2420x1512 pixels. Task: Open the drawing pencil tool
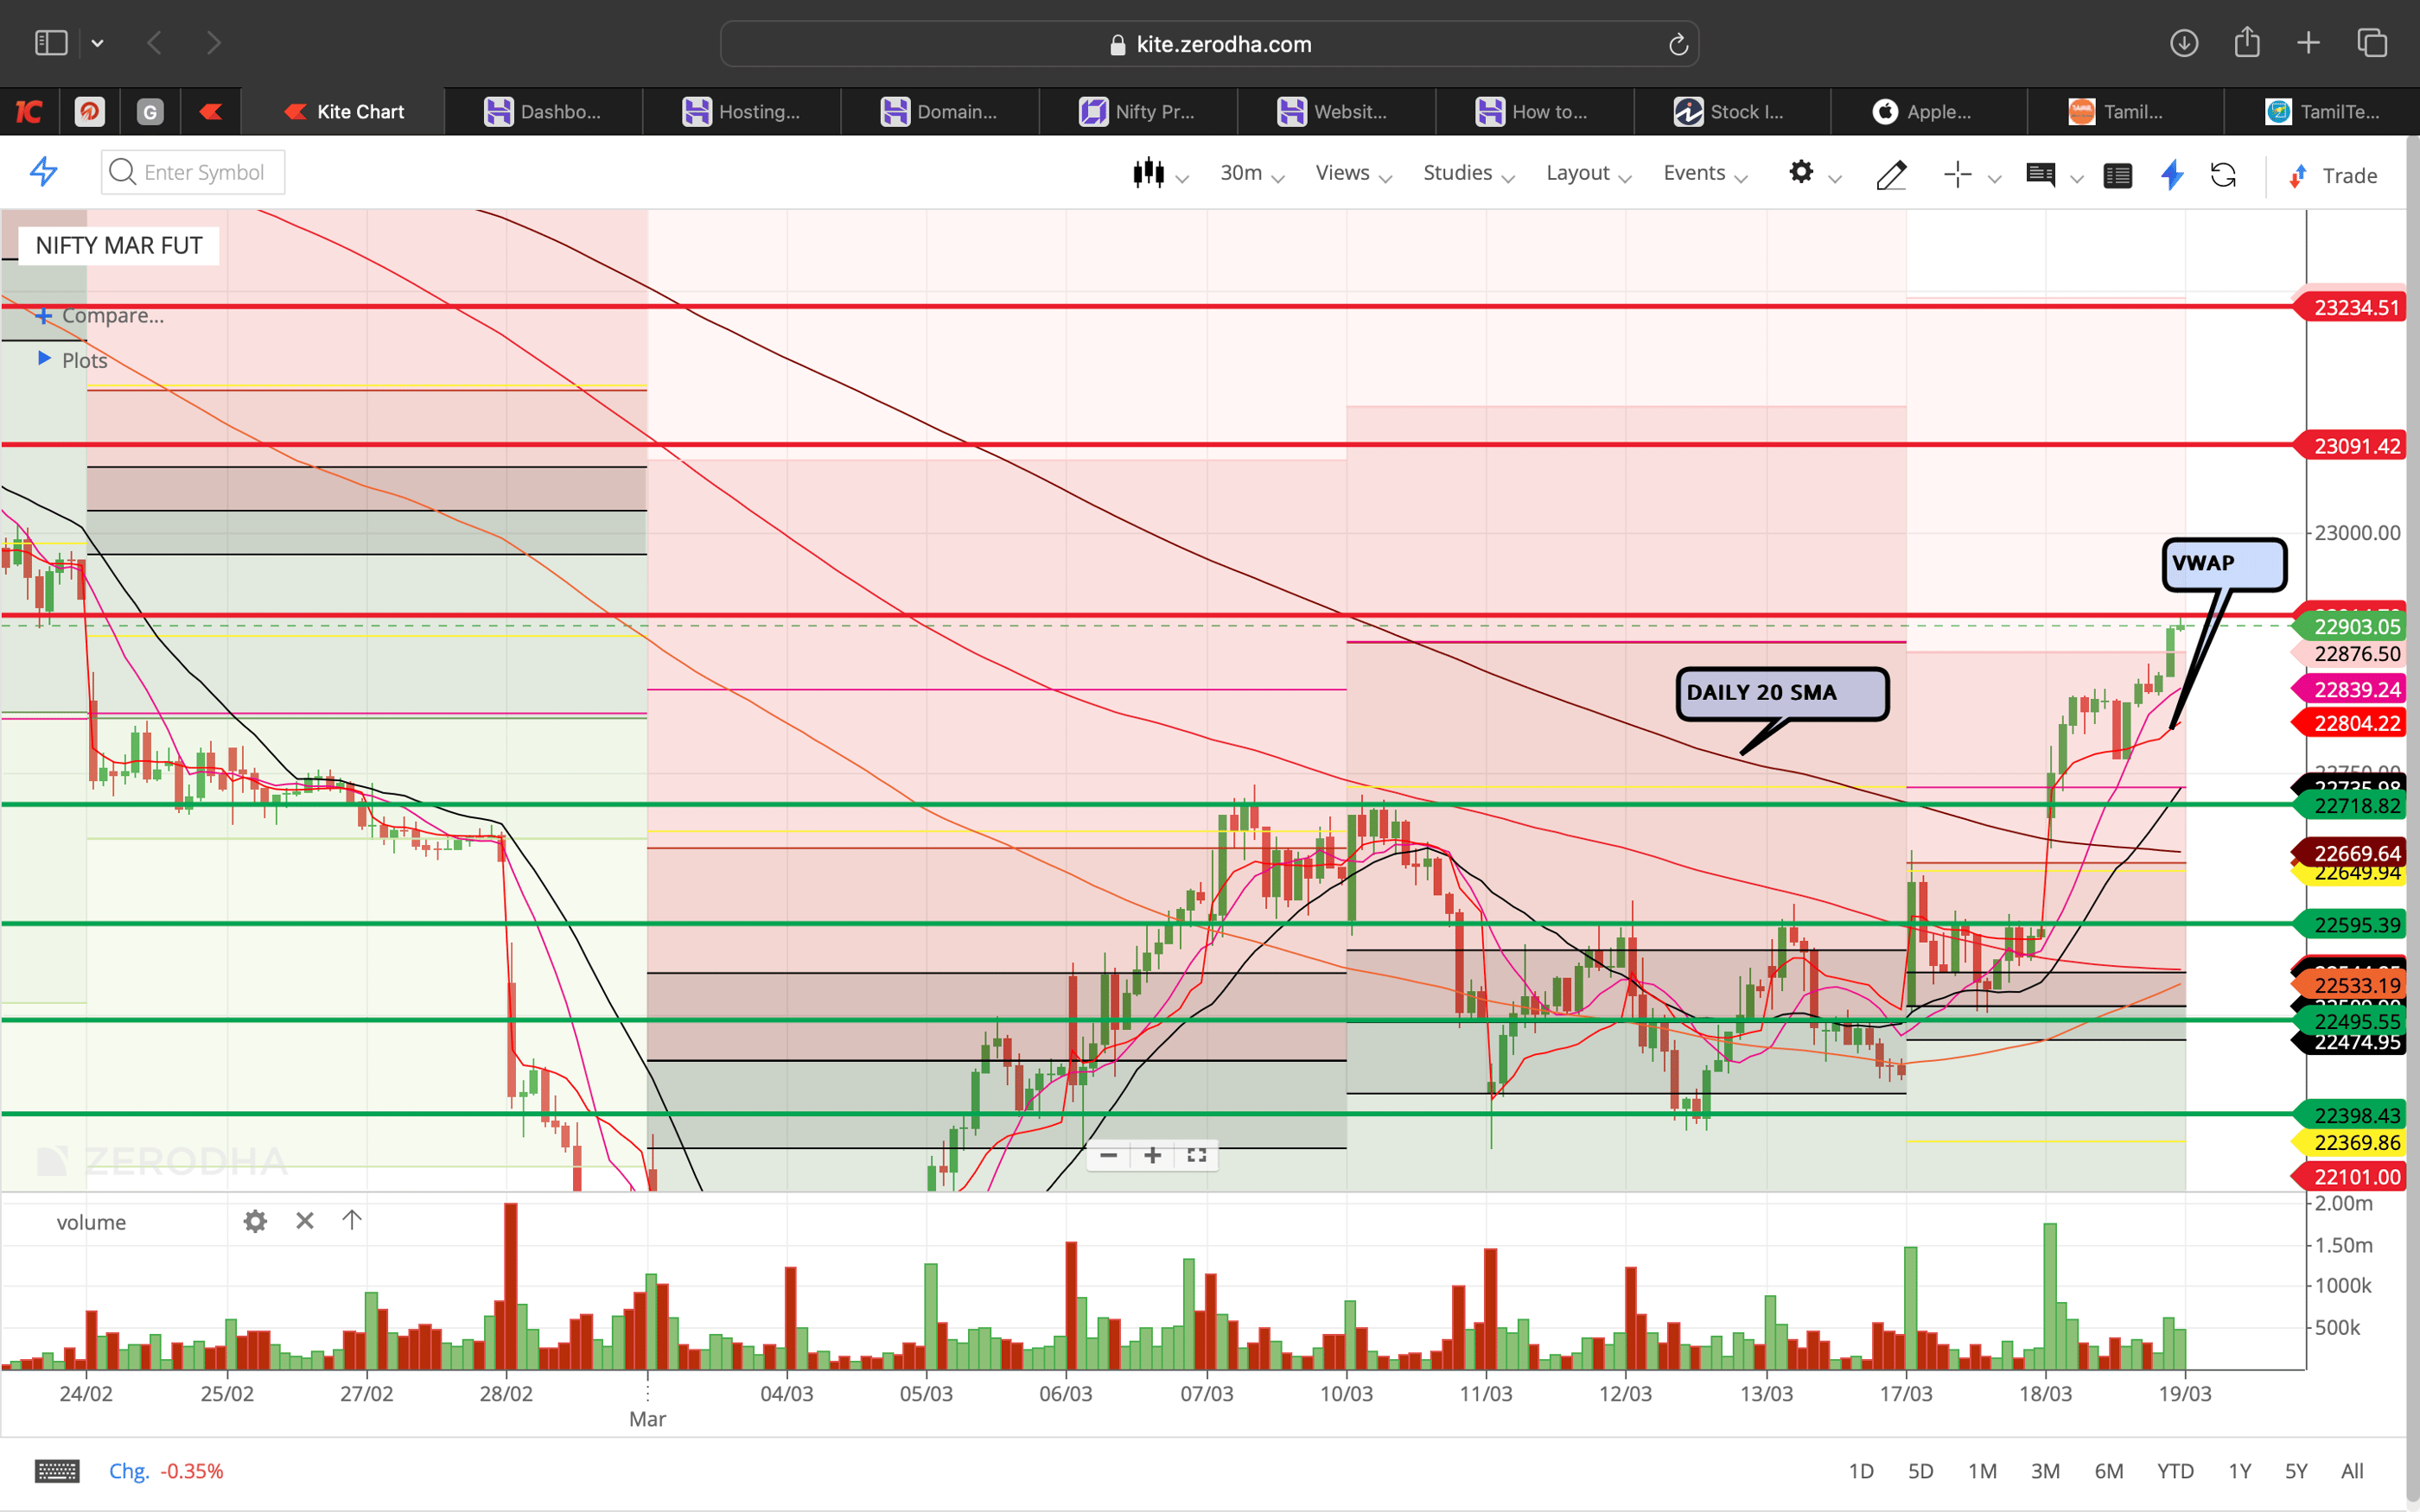(1891, 175)
